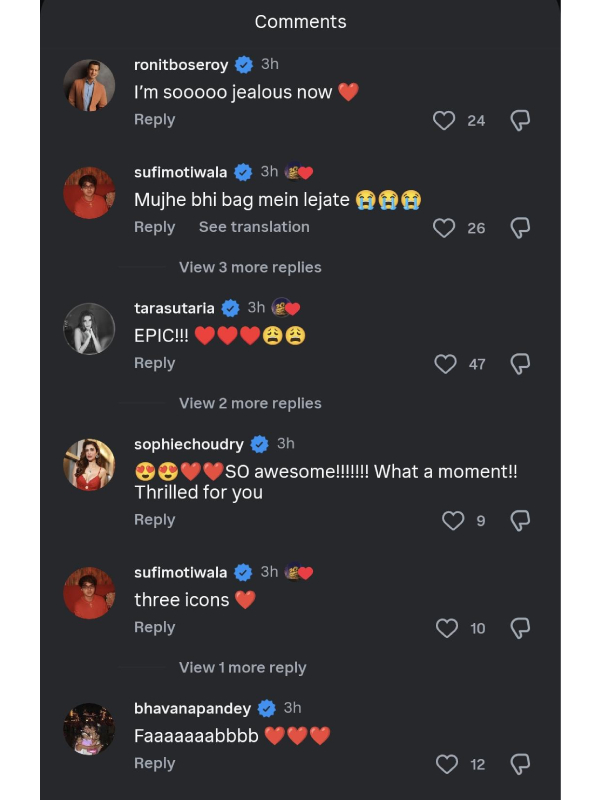The image size is (600, 800).
Task: Open tarasutaria's profile picture
Action: tap(89, 328)
